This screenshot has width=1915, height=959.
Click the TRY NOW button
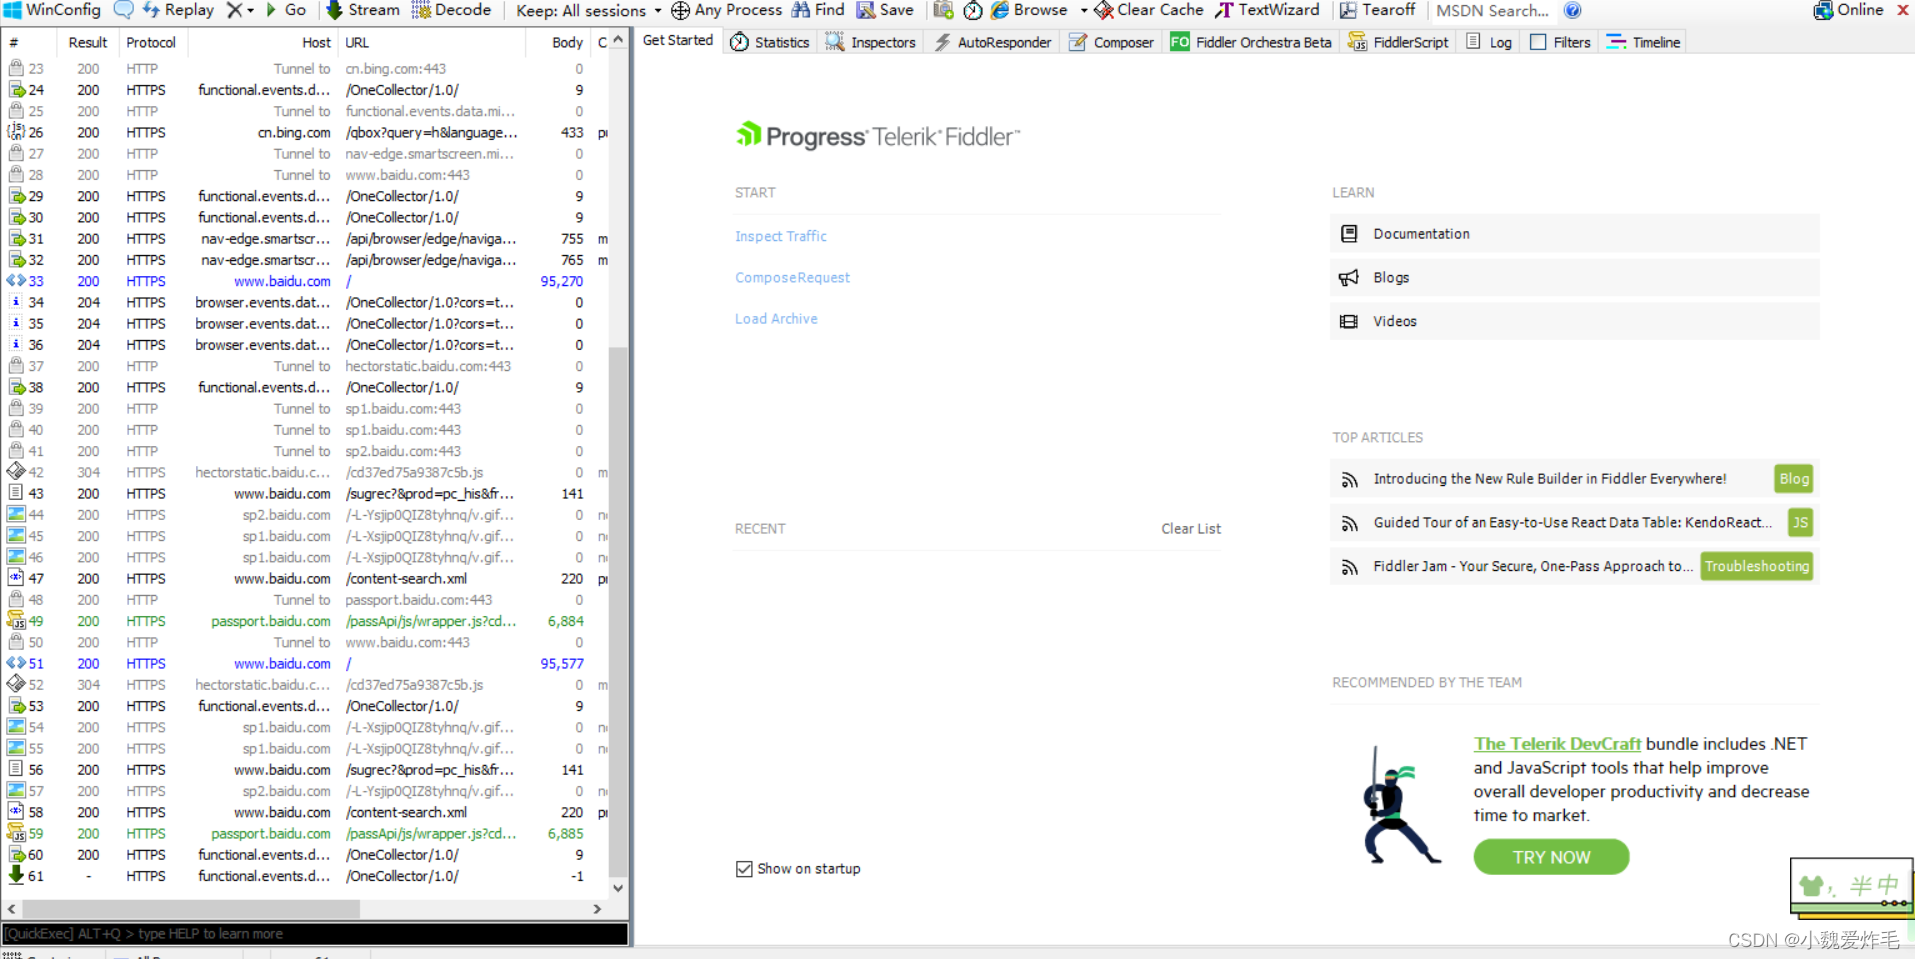[x=1551, y=857]
